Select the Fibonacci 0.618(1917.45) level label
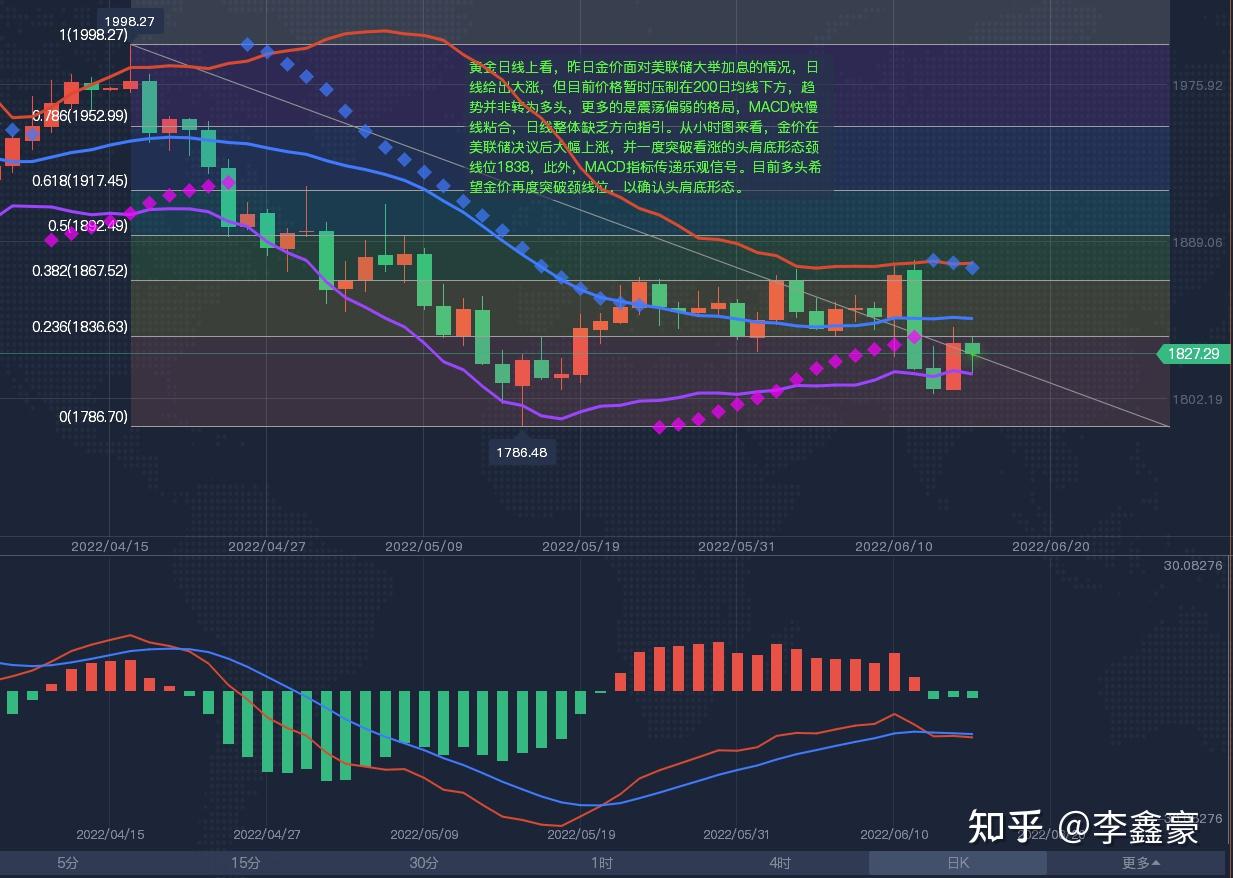This screenshot has height=878, width=1233. [79, 181]
